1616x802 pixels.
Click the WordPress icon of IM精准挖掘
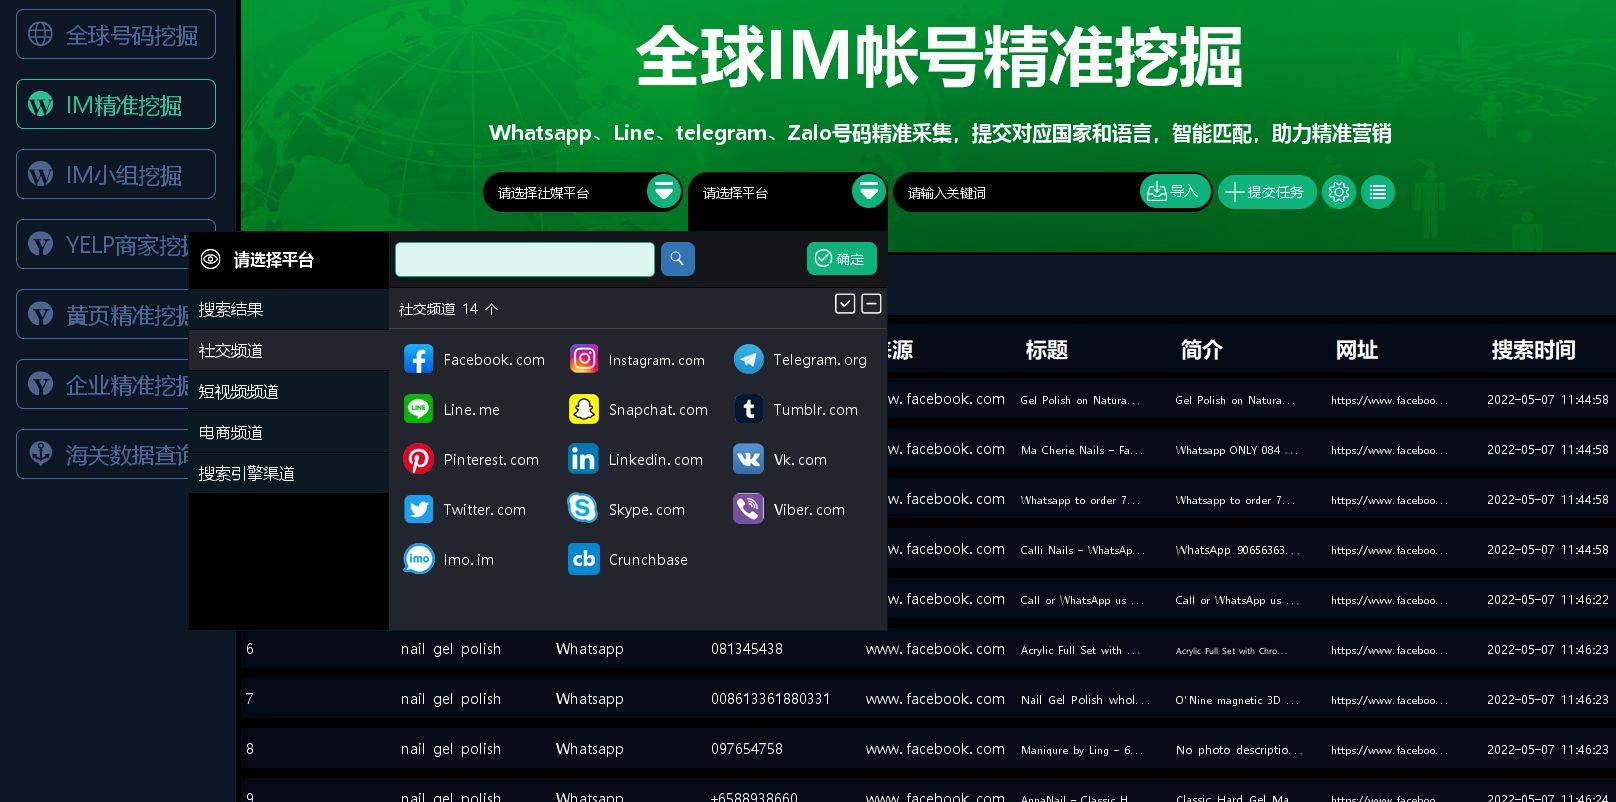pyautogui.click(x=41, y=104)
